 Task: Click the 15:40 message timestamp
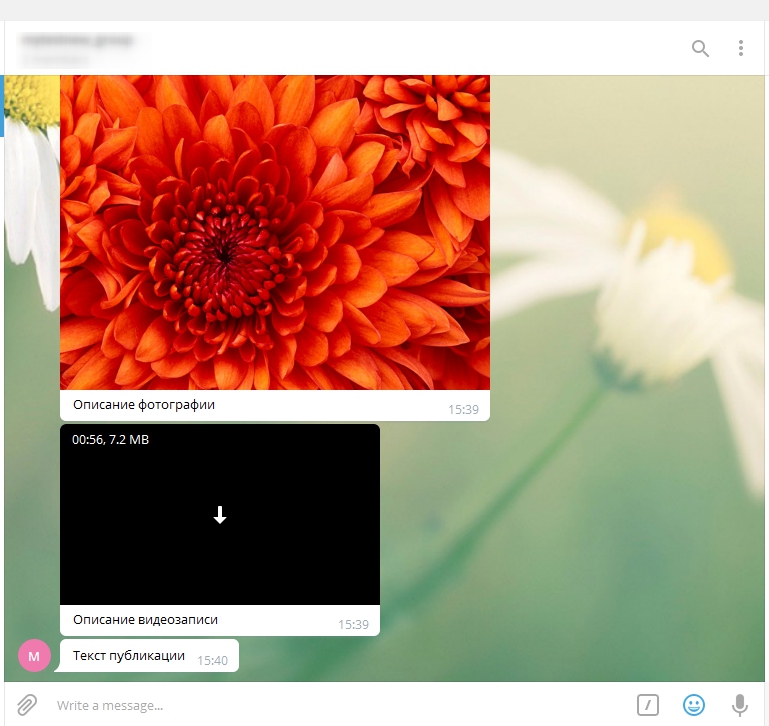pos(212,661)
